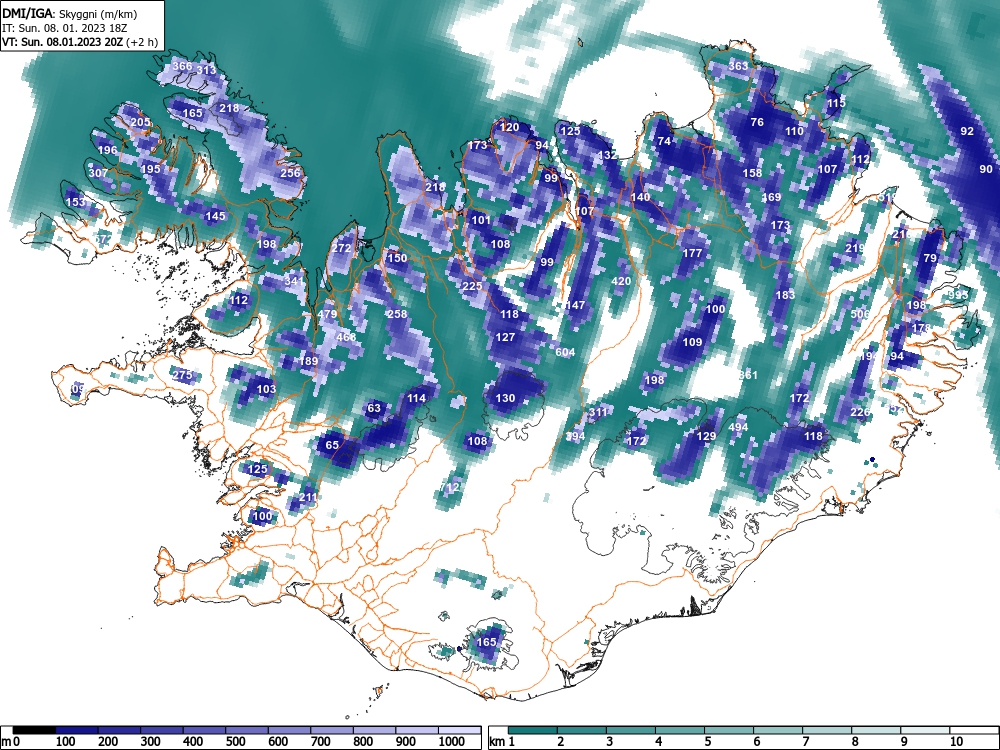The width and height of the screenshot is (1000, 750).
Task: Click the visibility value 183 on the map
Action: pyautogui.click(x=785, y=295)
